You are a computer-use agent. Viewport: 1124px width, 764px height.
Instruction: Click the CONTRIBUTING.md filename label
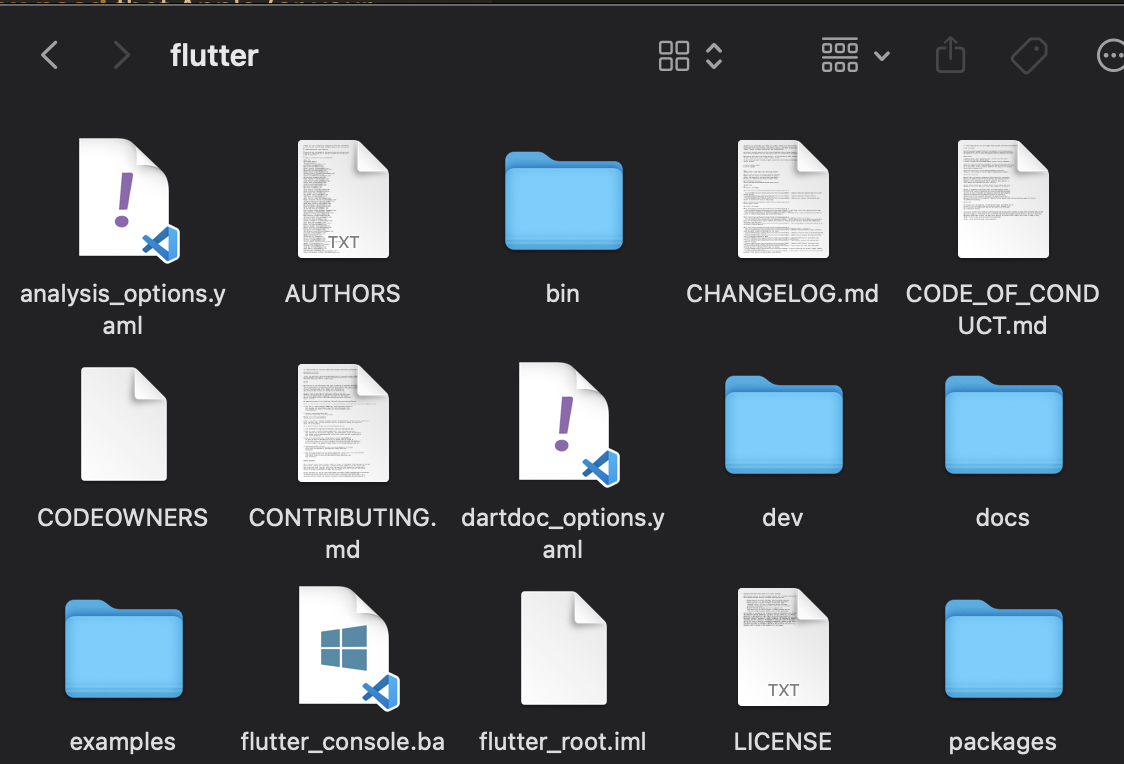[x=343, y=533]
